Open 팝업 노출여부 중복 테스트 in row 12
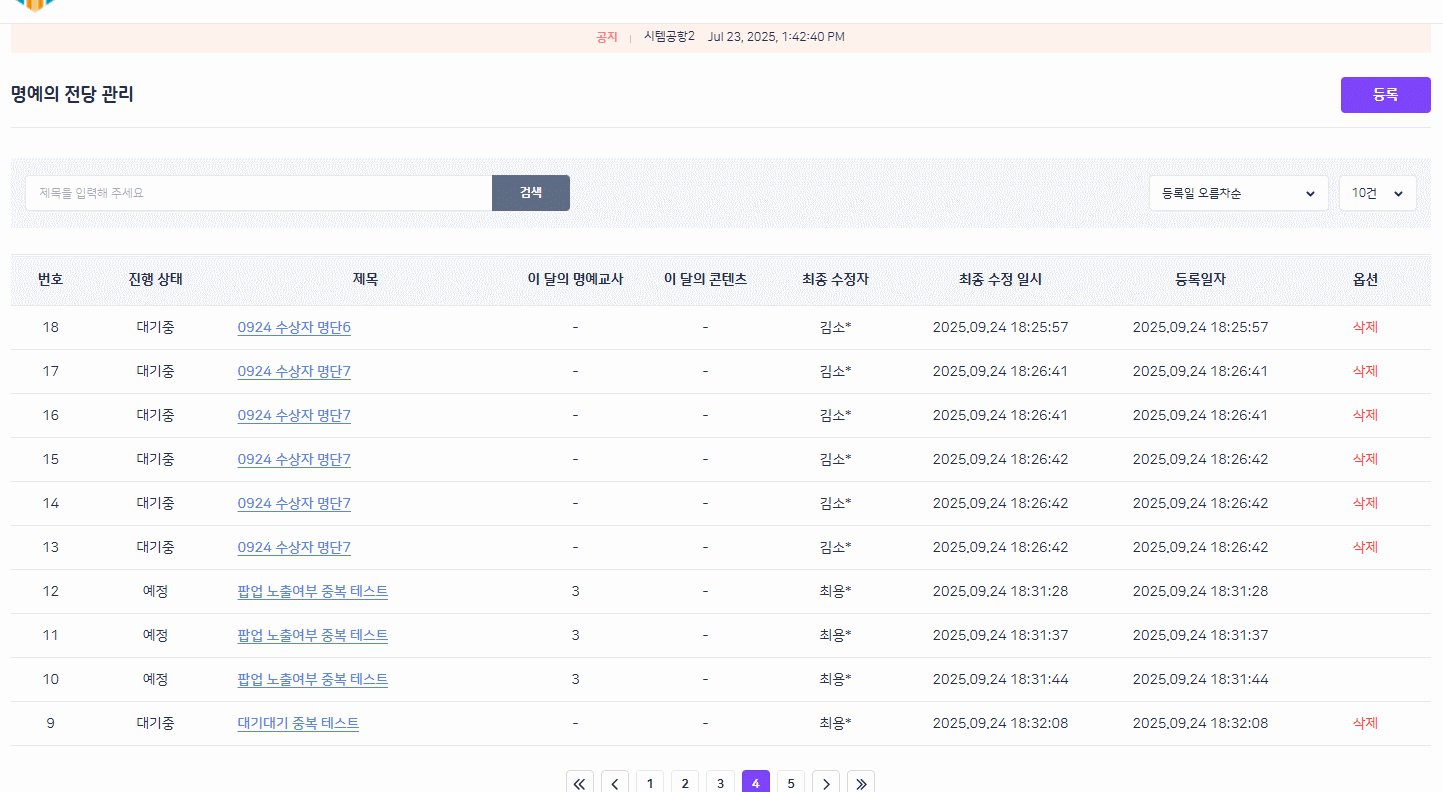The image size is (1443, 792). (312, 591)
